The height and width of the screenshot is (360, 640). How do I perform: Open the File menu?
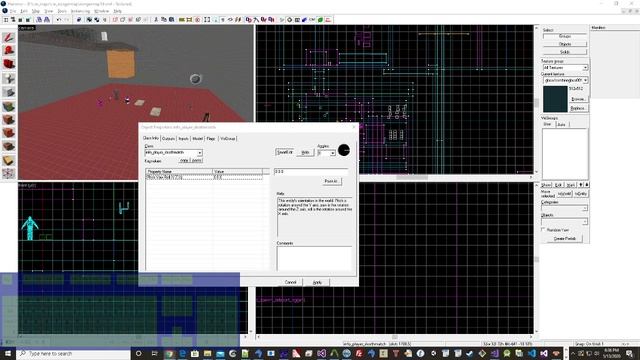pos(13,11)
